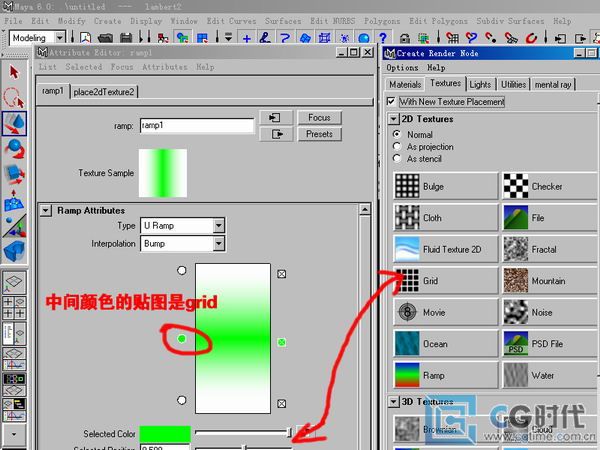The image size is (600, 450).
Task: Create a Movie texture node
Action: [x=446, y=312]
